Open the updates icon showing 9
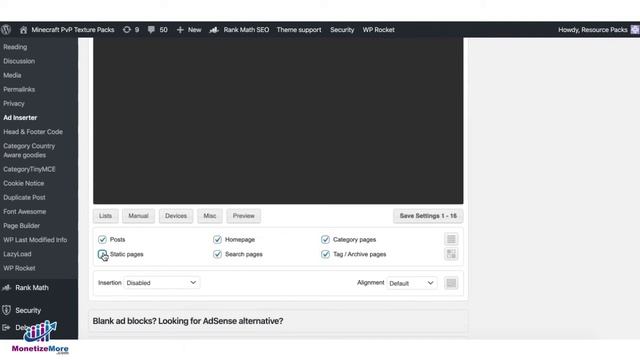 pos(127,29)
